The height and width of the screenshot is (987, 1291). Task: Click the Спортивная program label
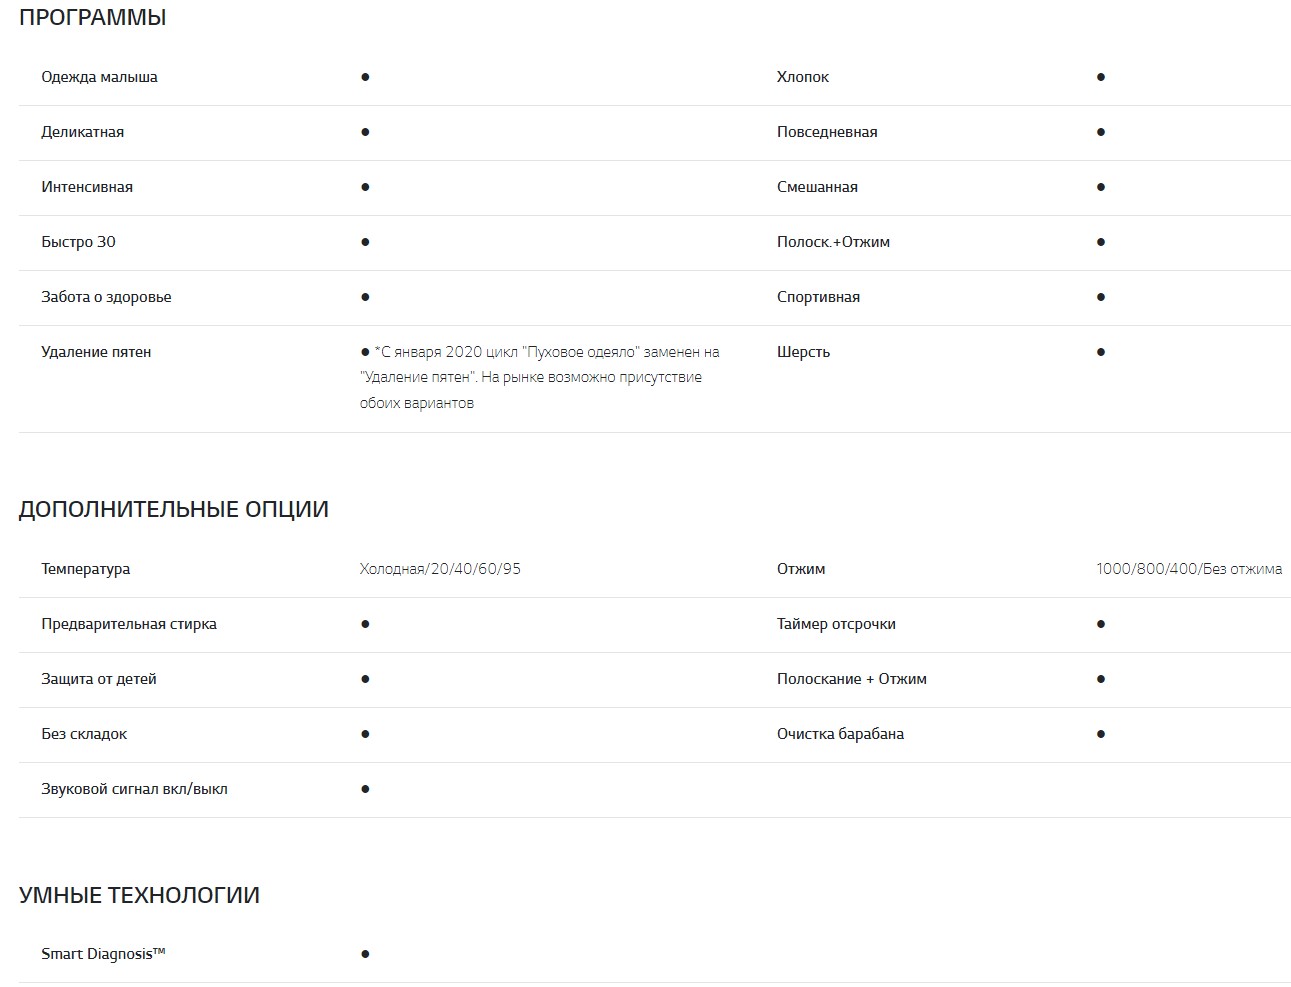pyautogui.click(x=818, y=297)
